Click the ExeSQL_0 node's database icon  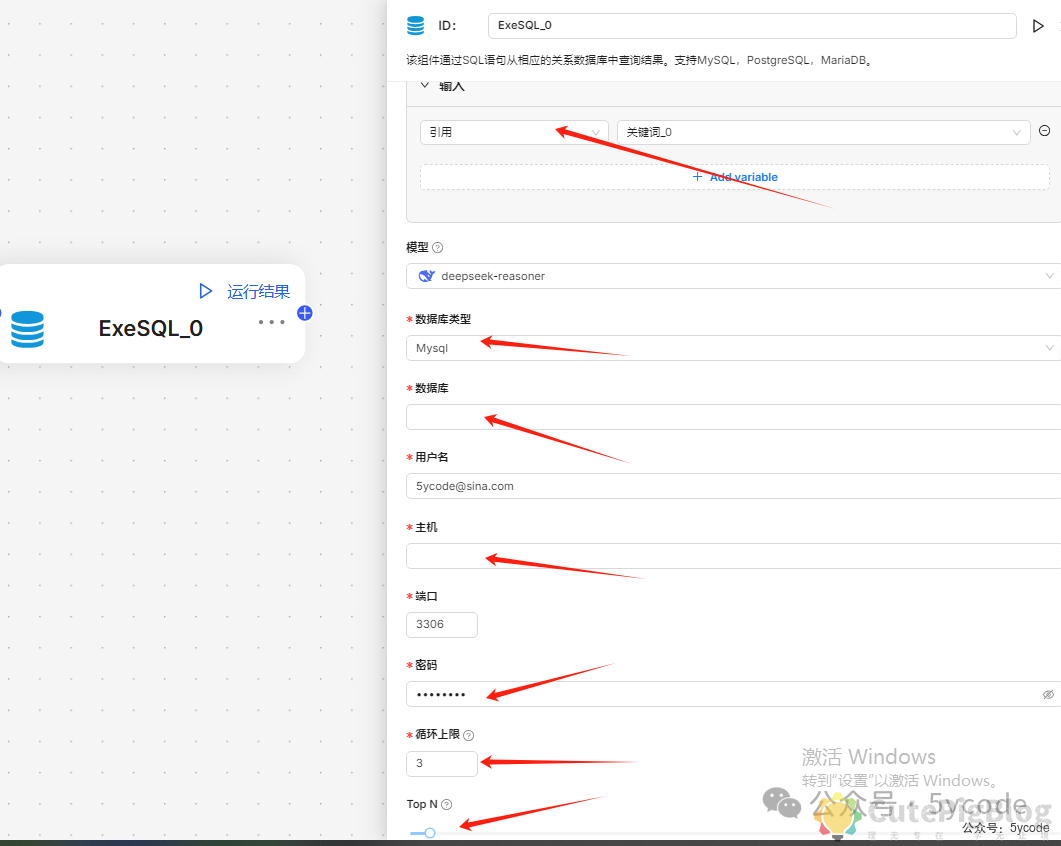26,329
